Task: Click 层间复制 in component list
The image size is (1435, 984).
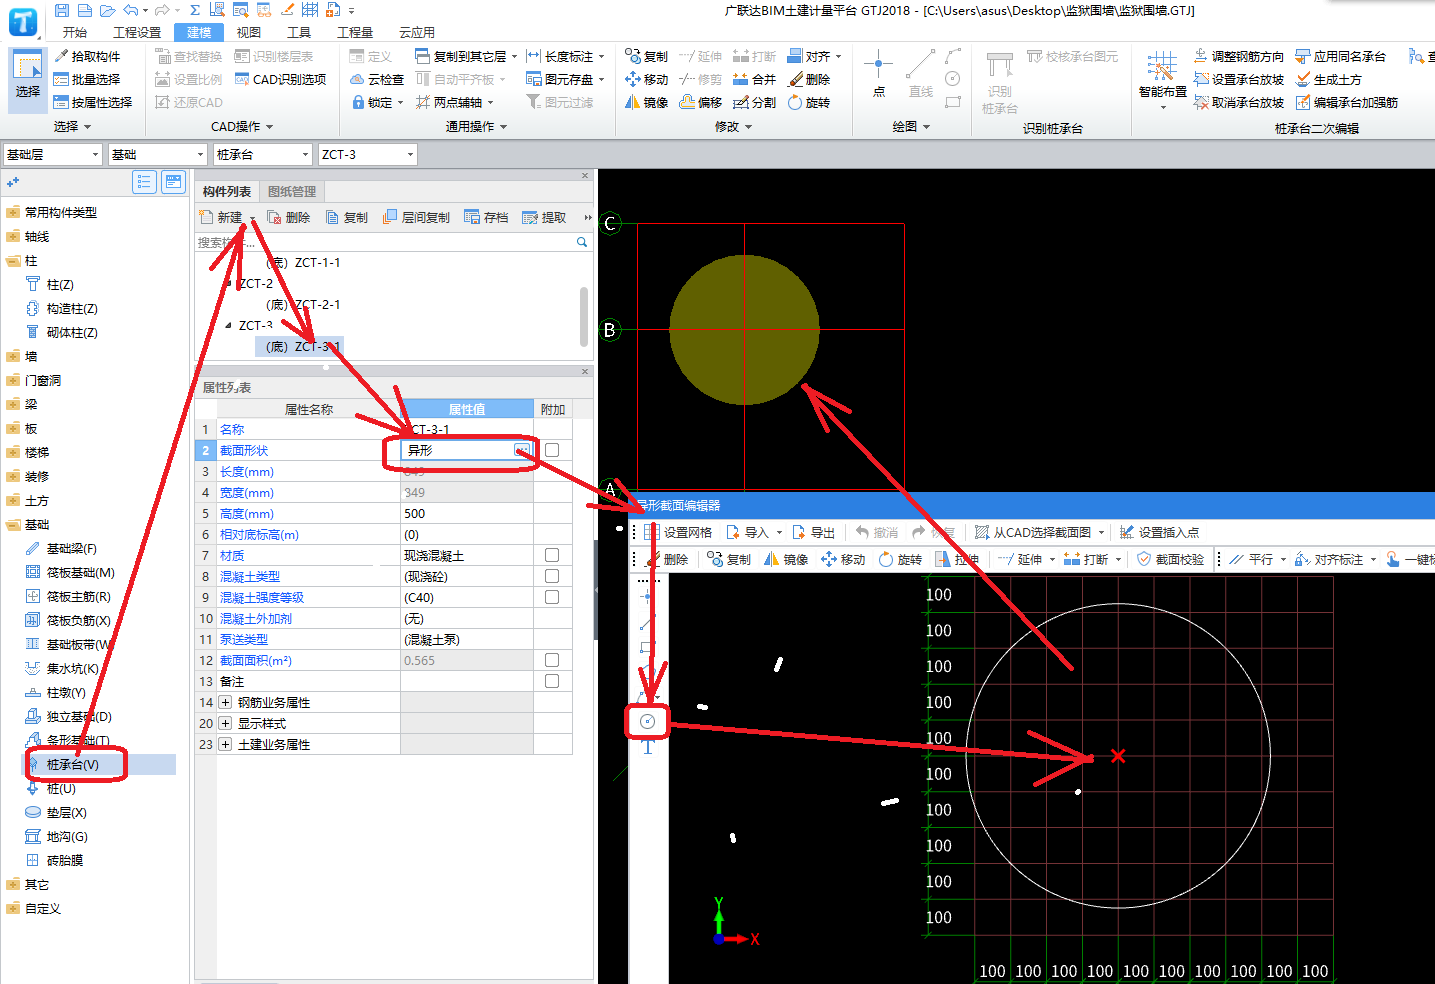Action: click(x=417, y=217)
